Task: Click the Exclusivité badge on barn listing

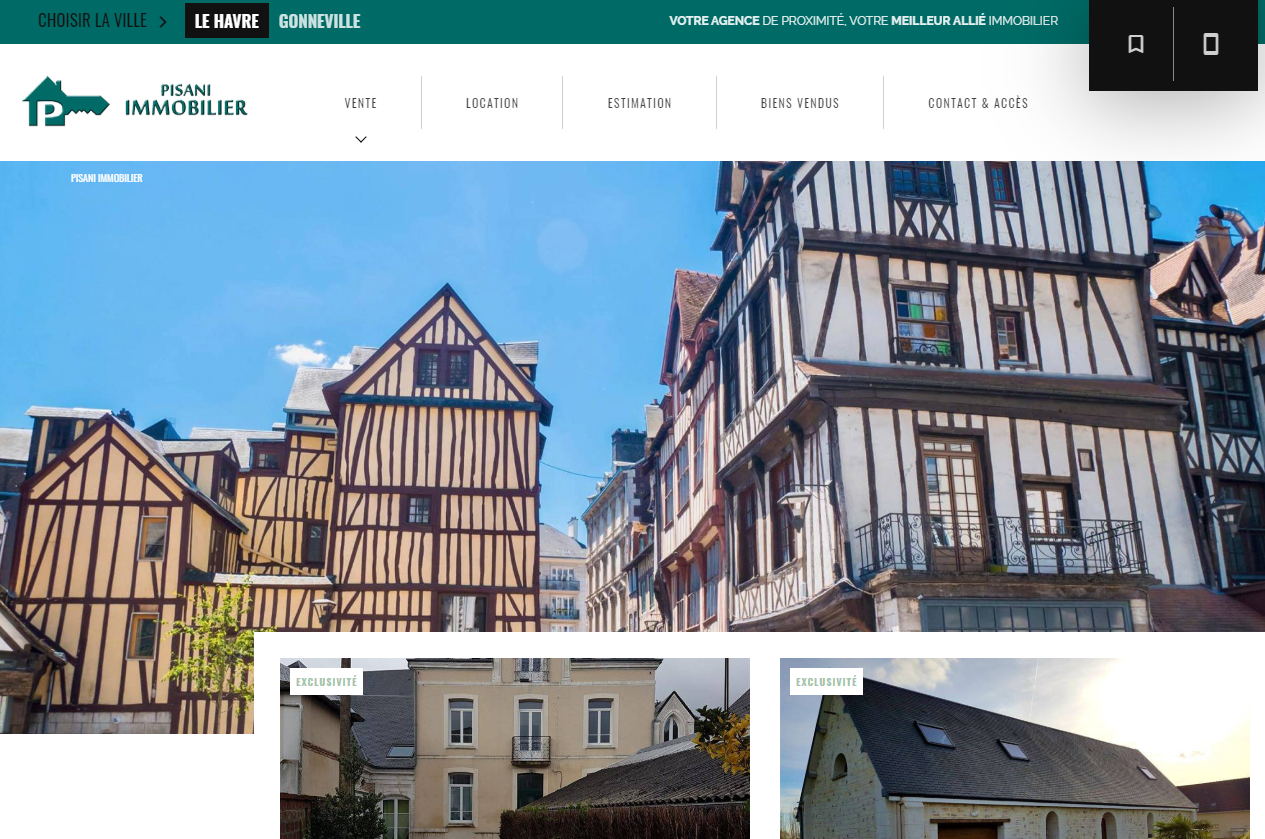Action: pos(826,682)
